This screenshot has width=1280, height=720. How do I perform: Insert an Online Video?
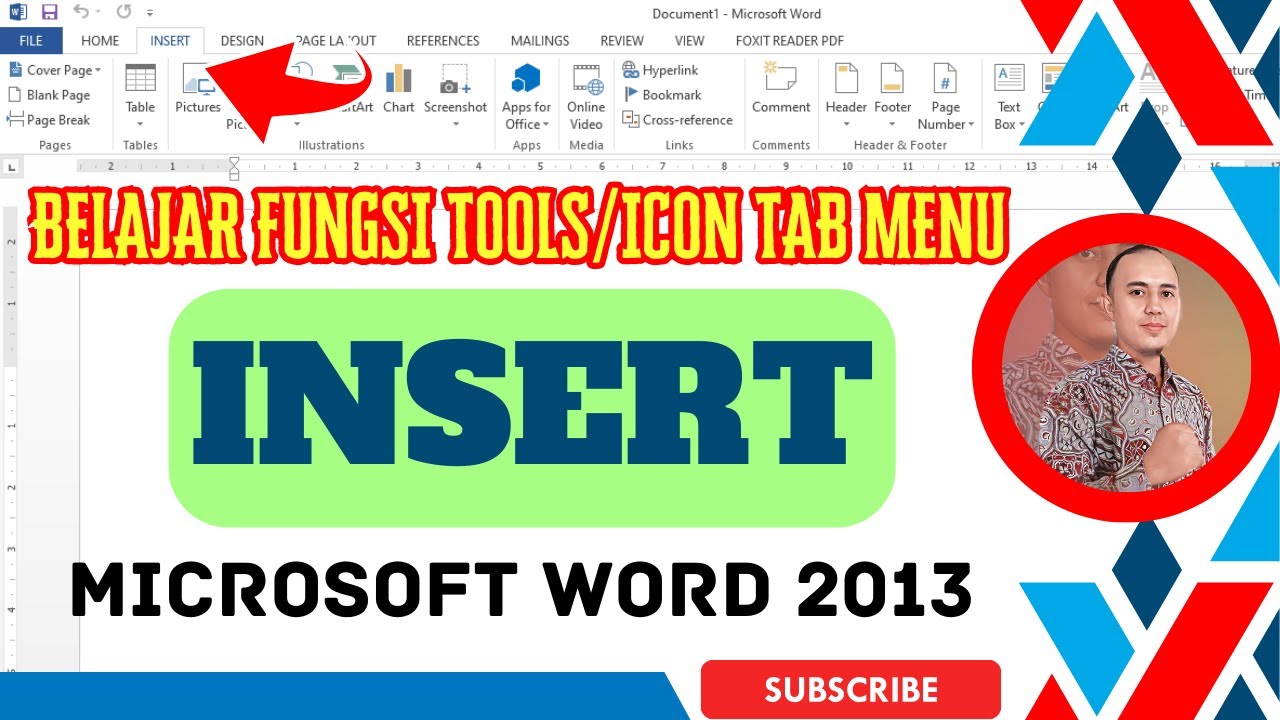coord(586,97)
